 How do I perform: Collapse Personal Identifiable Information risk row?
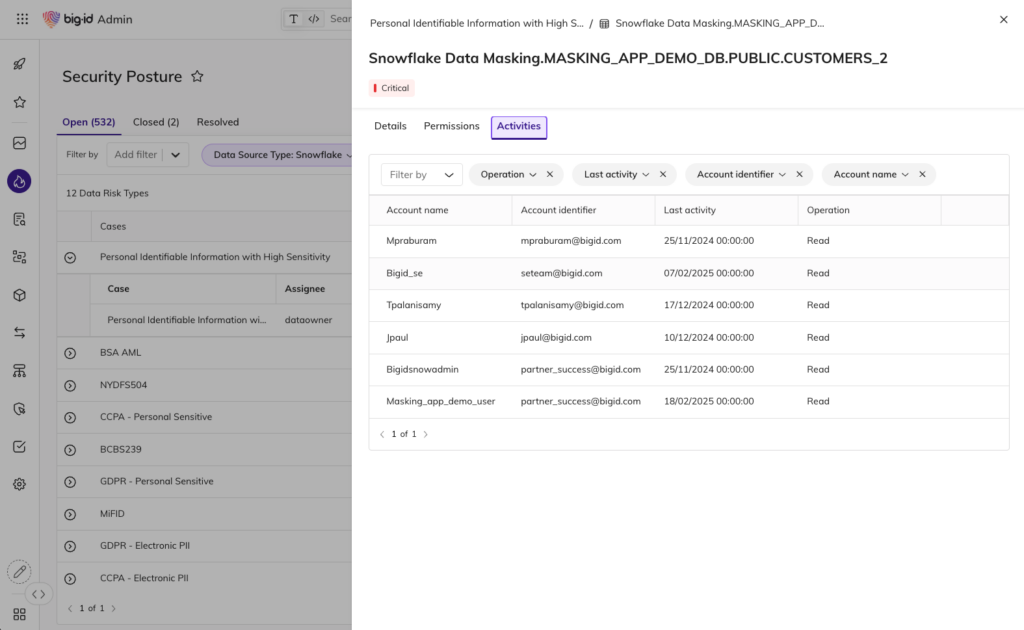point(70,257)
